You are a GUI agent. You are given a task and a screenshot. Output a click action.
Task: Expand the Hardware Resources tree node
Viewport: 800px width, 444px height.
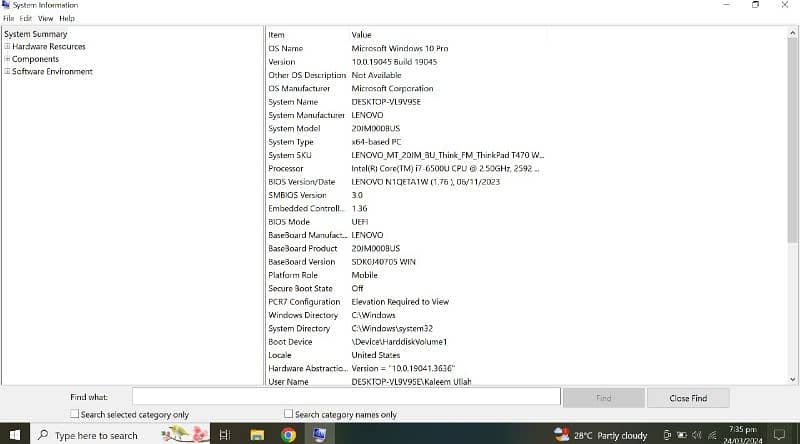pos(7,47)
